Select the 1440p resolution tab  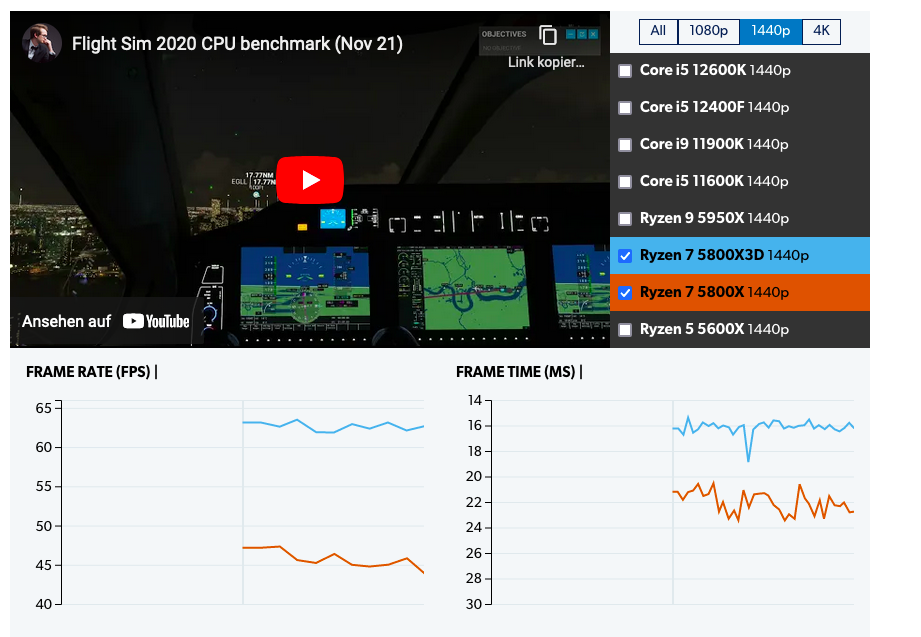click(x=771, y=31)
